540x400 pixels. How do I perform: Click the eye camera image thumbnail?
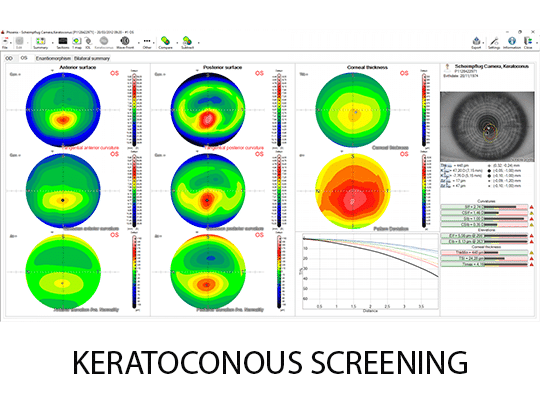(x=487, y=127)
